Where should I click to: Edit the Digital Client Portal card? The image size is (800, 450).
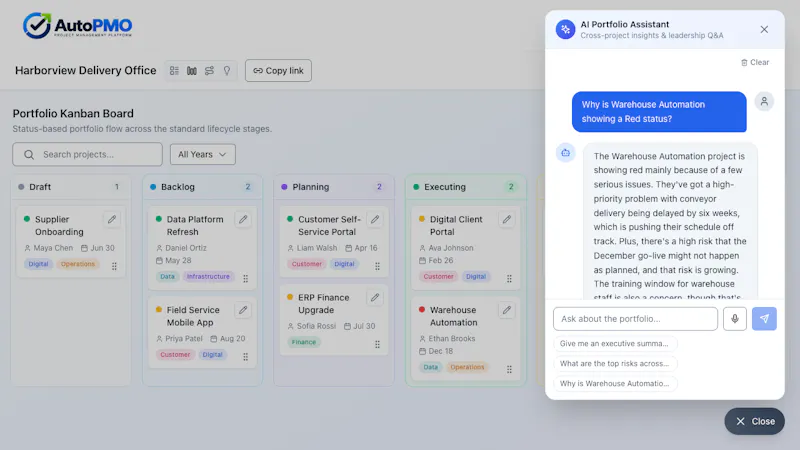pos(507,219)
